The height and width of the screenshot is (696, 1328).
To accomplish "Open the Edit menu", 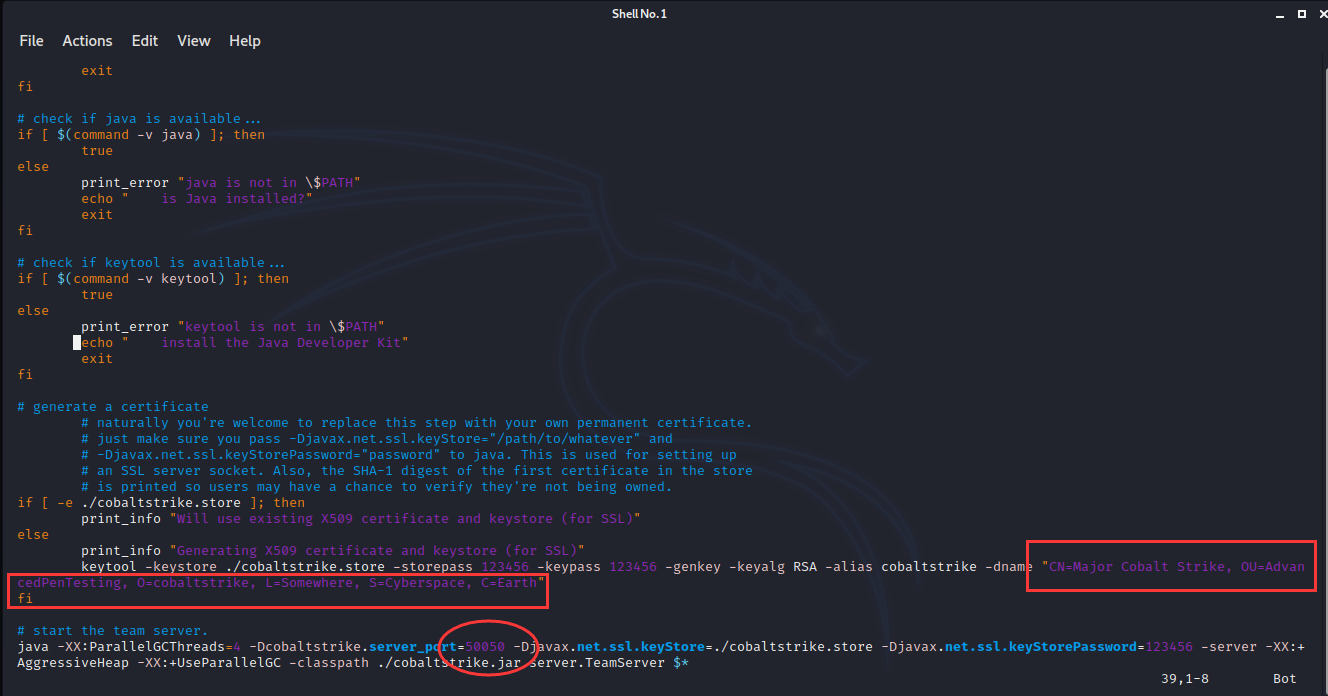I will [x=145, y=41].
